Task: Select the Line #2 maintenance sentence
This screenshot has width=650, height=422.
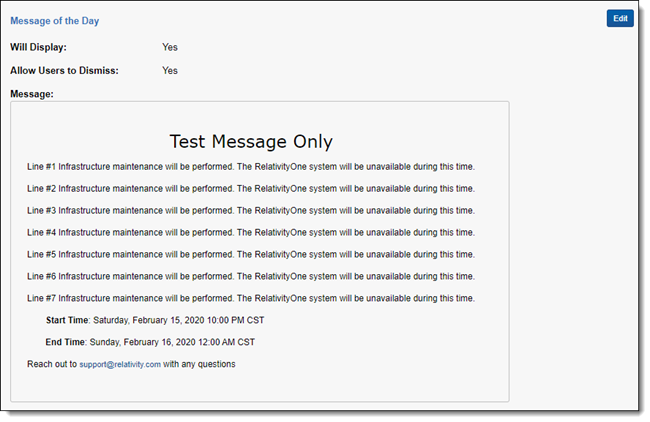Action: [x=250, y=188]
